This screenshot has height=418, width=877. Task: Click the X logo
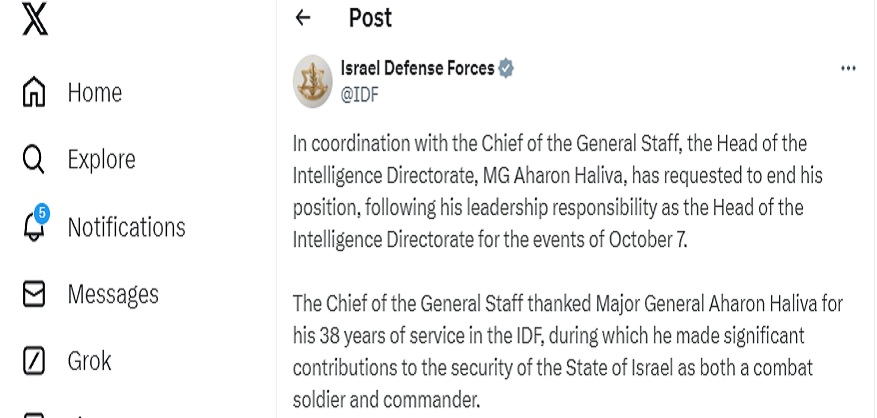[34, 22]
